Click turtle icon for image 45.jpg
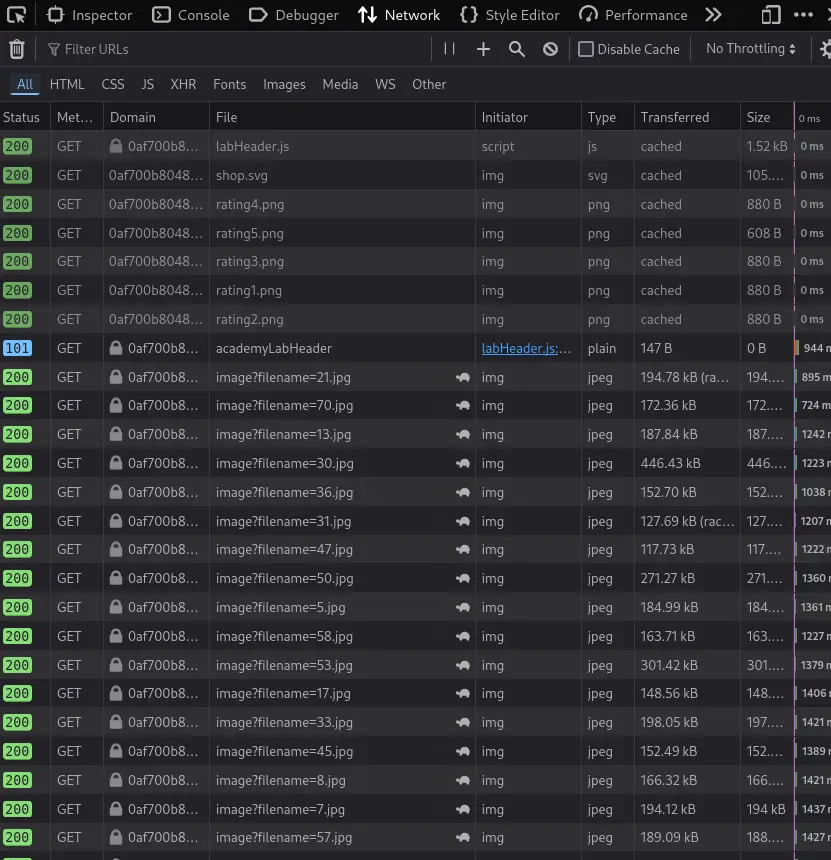The height and width of the screenshot is (860, 831). pos(463,751)
